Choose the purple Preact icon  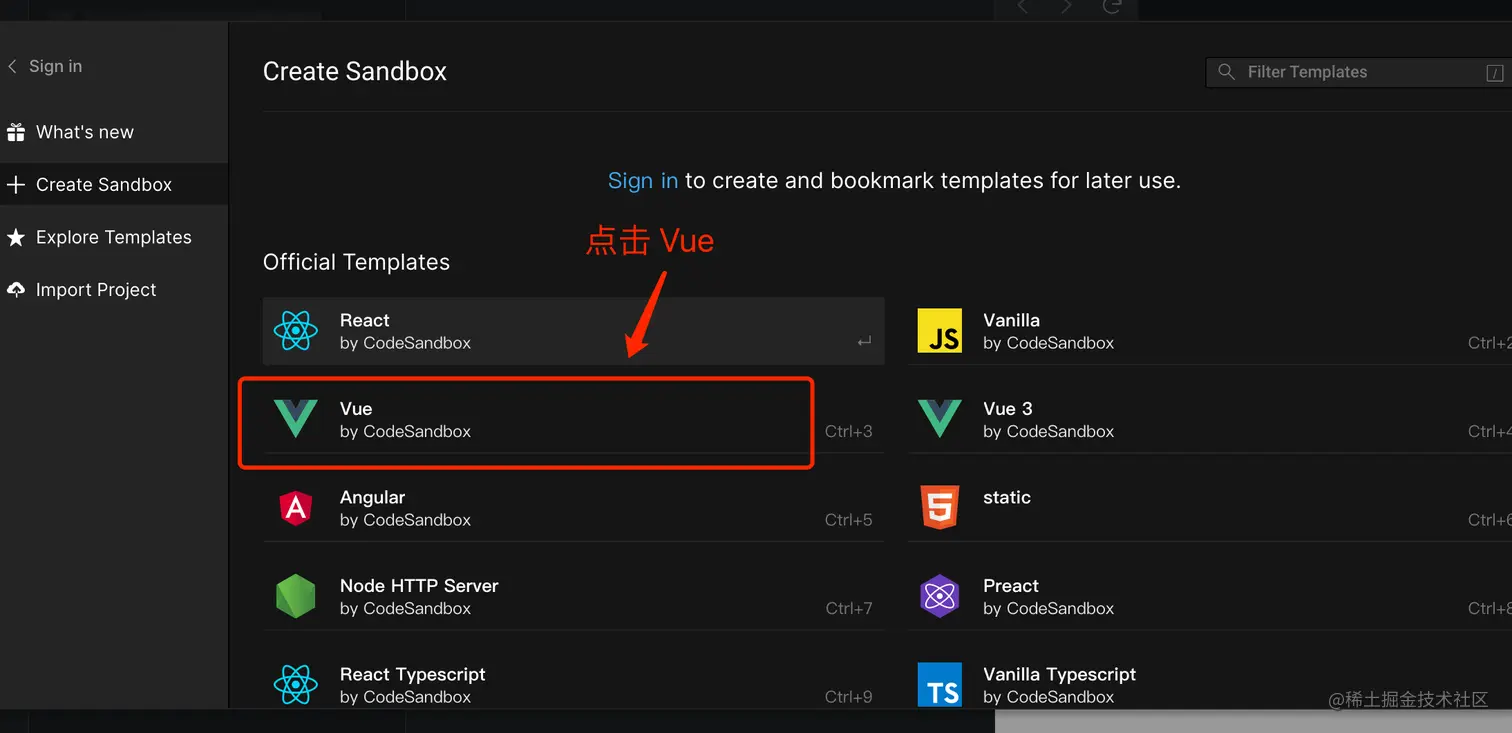coord(939,597)
